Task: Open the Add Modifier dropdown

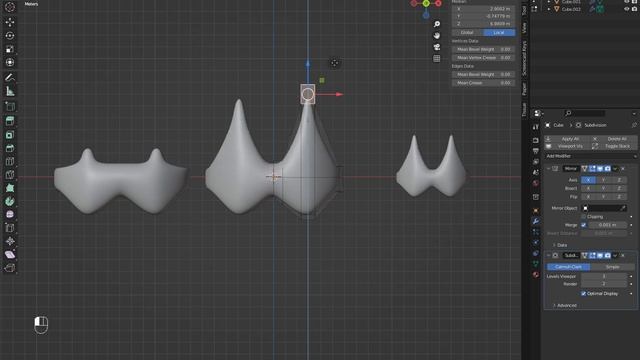Action: pyautogui.click(x=591, y=156)
